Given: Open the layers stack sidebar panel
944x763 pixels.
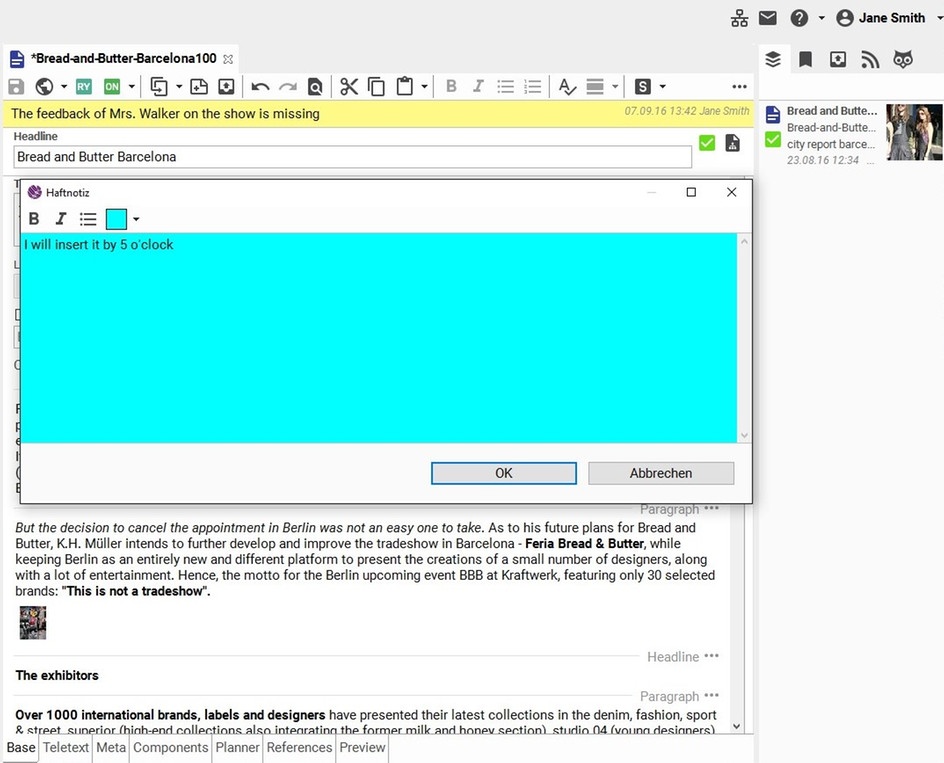Looking at the screenshot, I should (773, 60).
